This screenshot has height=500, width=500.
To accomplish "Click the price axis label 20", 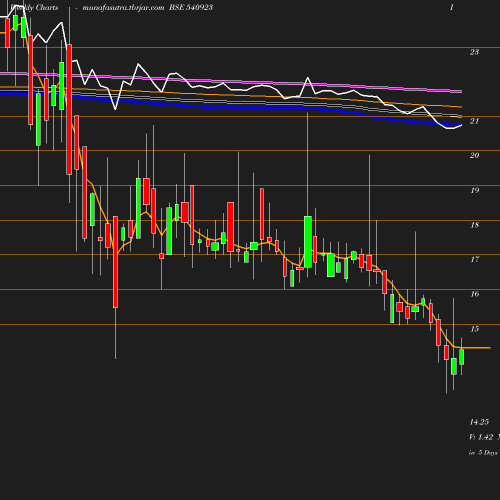I will (474, 155).
